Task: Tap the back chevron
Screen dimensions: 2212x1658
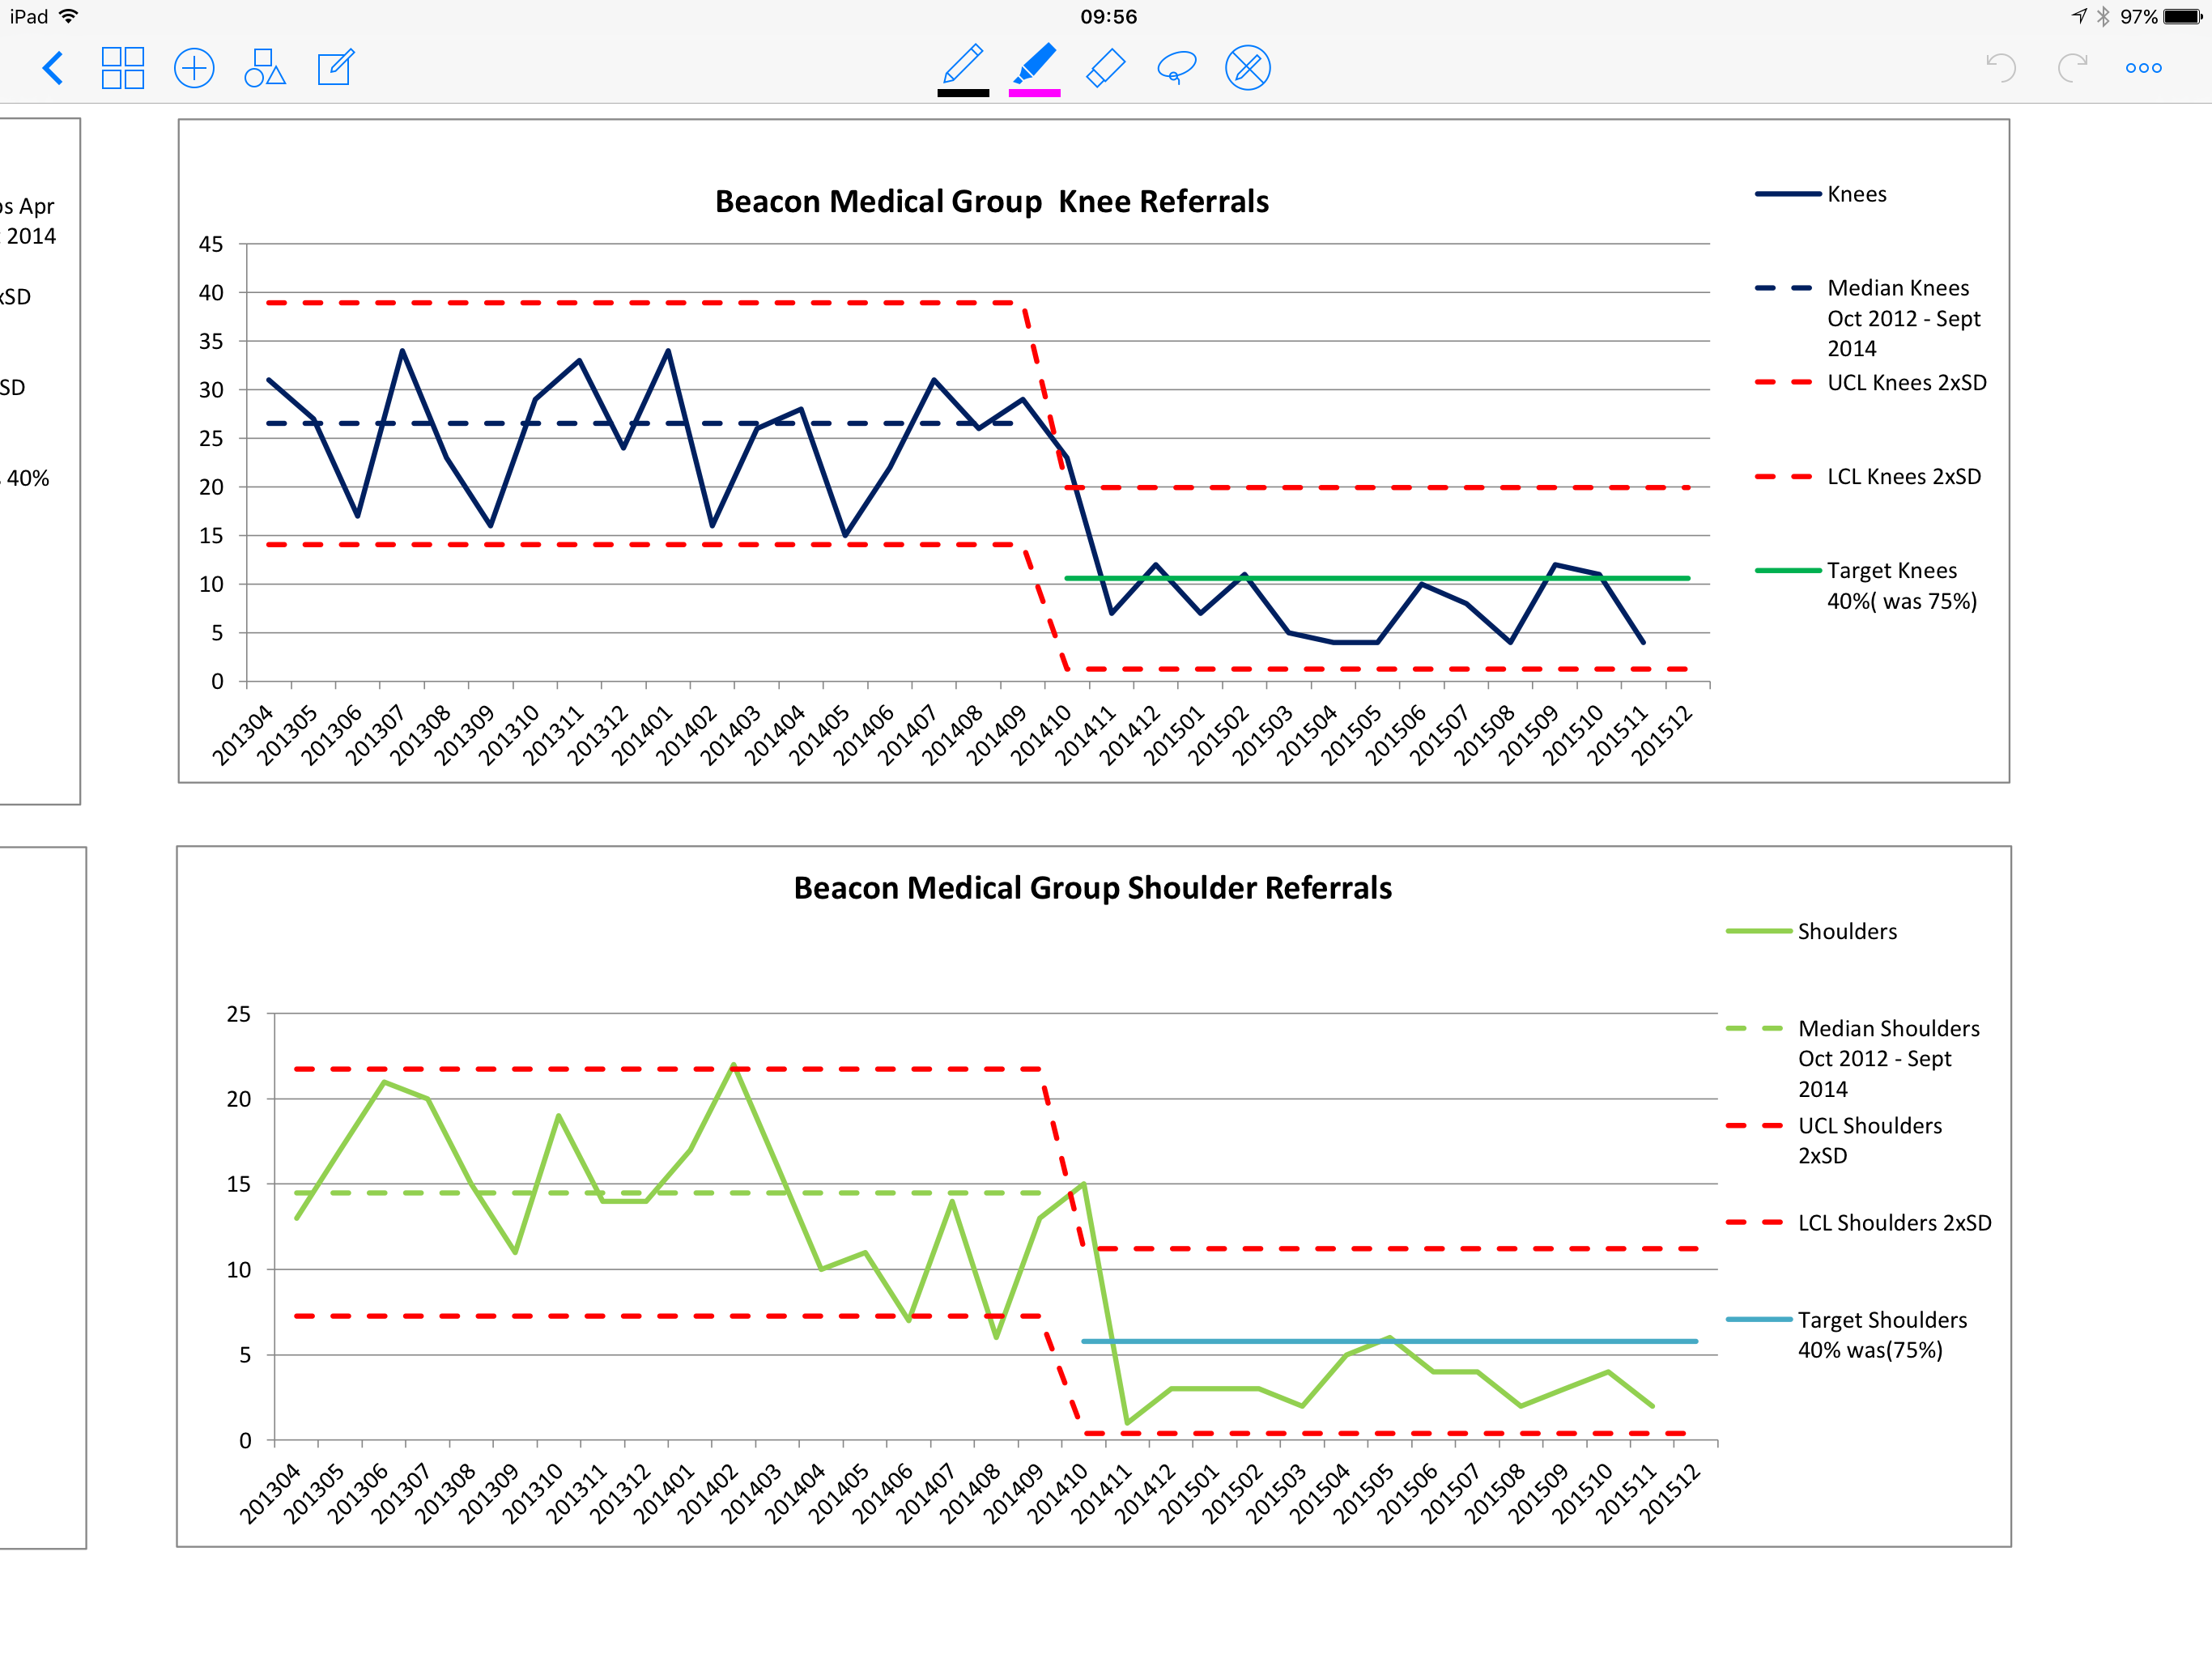Action: (x=53, y=68)
